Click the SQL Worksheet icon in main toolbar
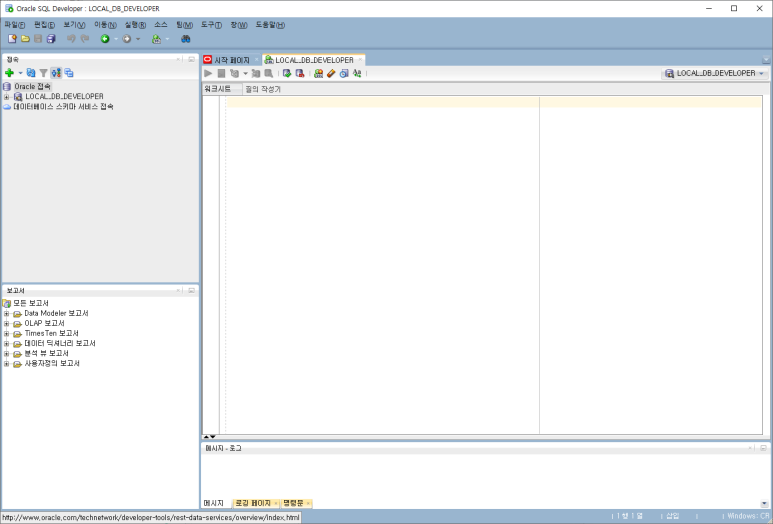 pyautogui.click(x=156, y=38)
